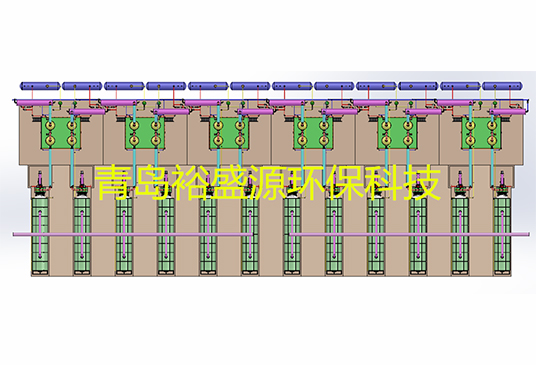
Task: Select the leftmost blue air tank
Action: (x=40, y=86)
